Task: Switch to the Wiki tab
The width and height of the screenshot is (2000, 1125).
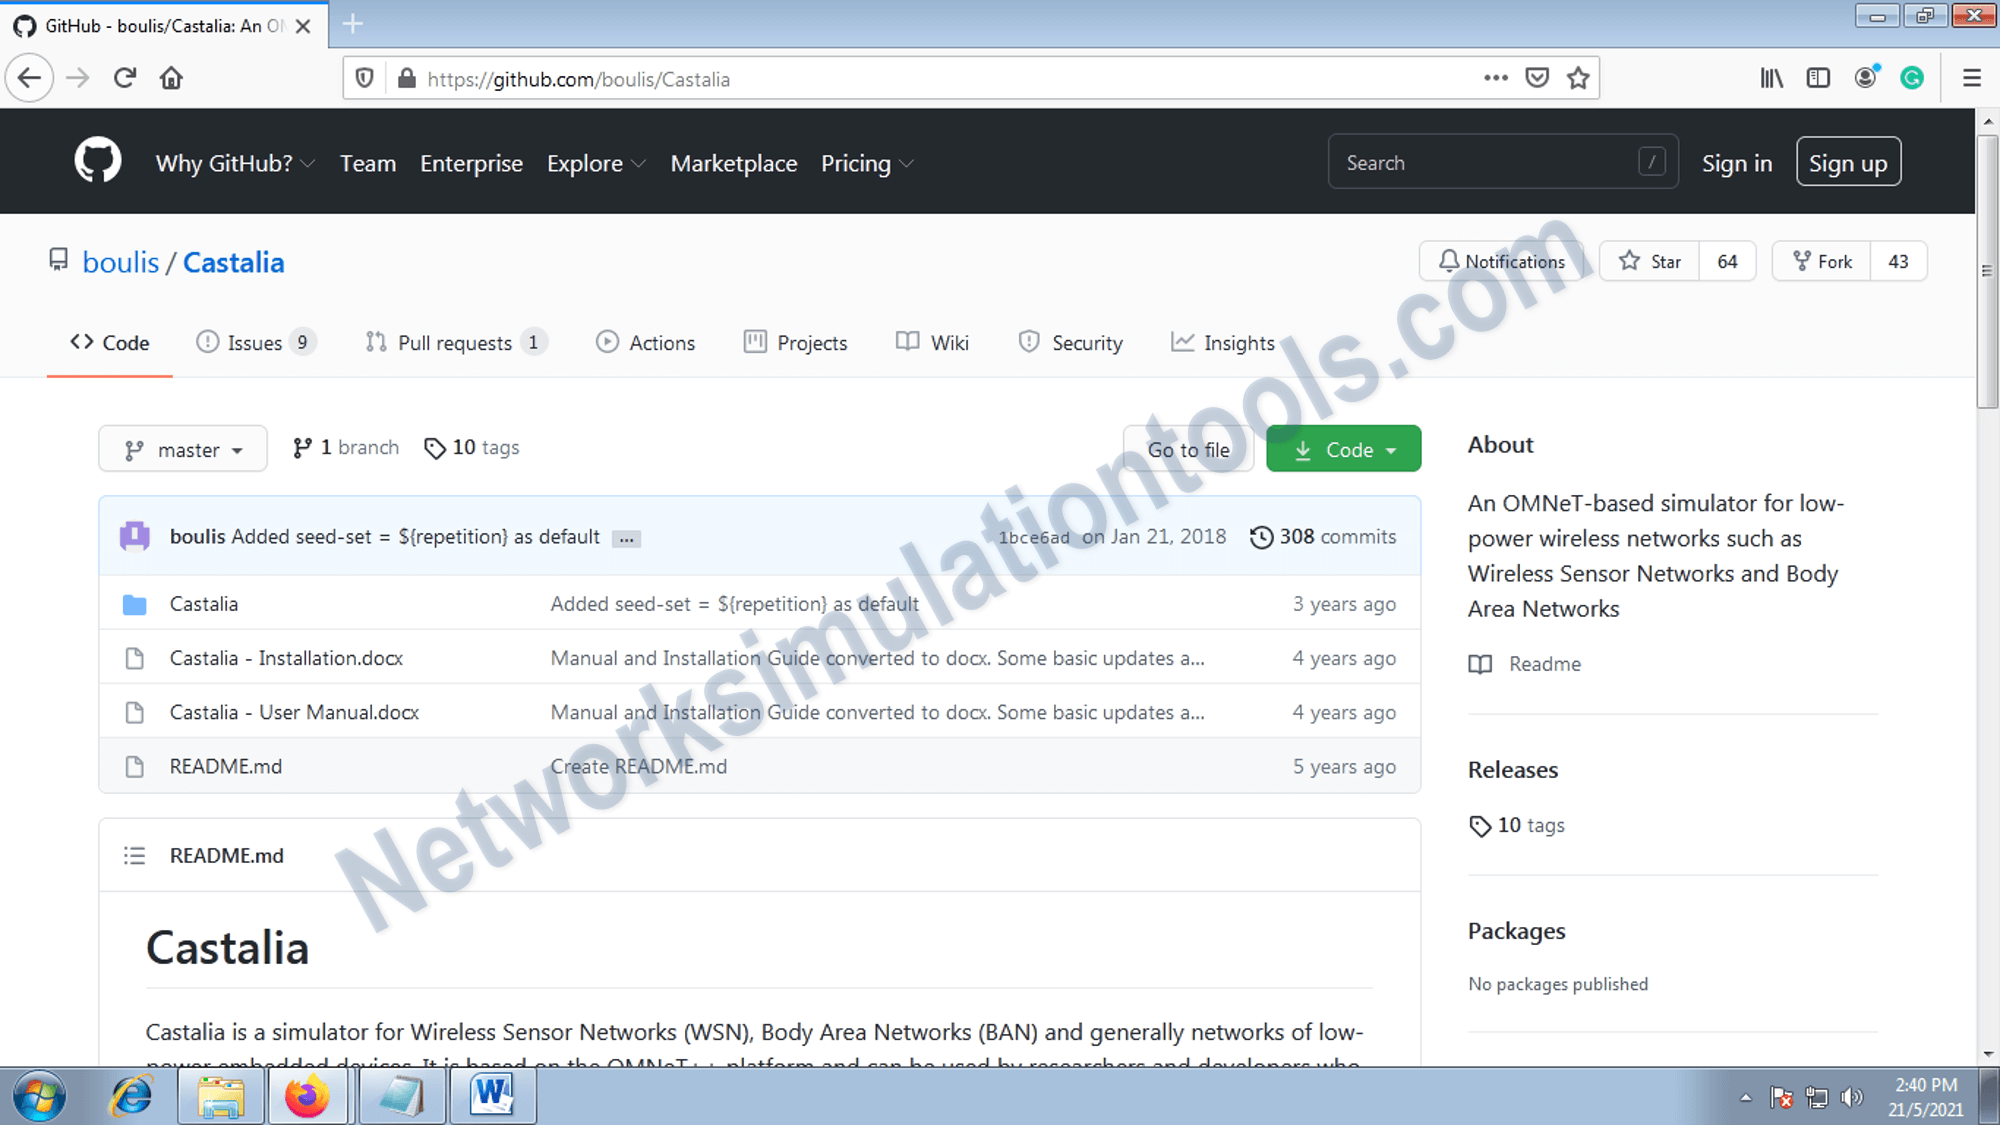Action: pyautogui.click(x=933, y=343)
